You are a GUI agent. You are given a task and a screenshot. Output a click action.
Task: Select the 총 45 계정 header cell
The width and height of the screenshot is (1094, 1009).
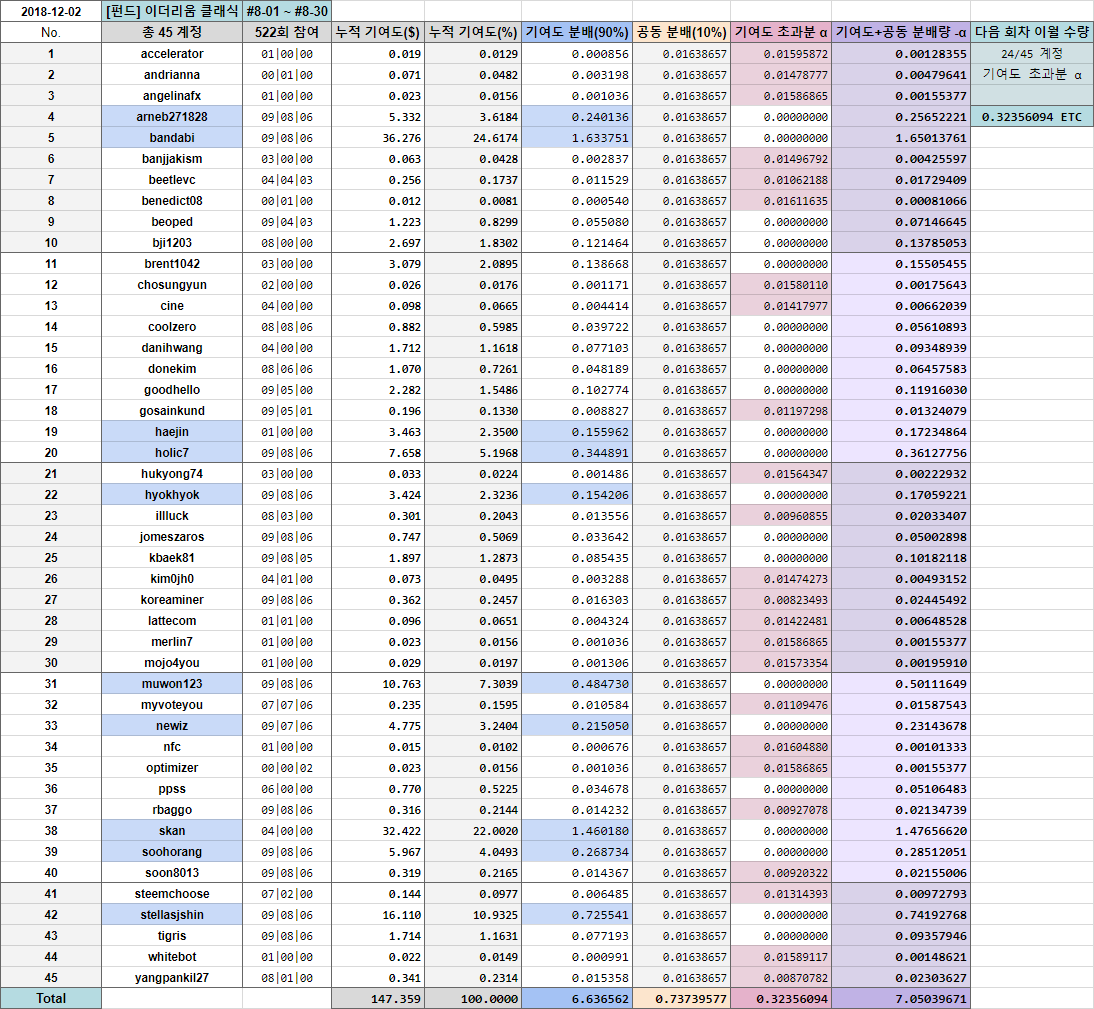coord(172,32)
